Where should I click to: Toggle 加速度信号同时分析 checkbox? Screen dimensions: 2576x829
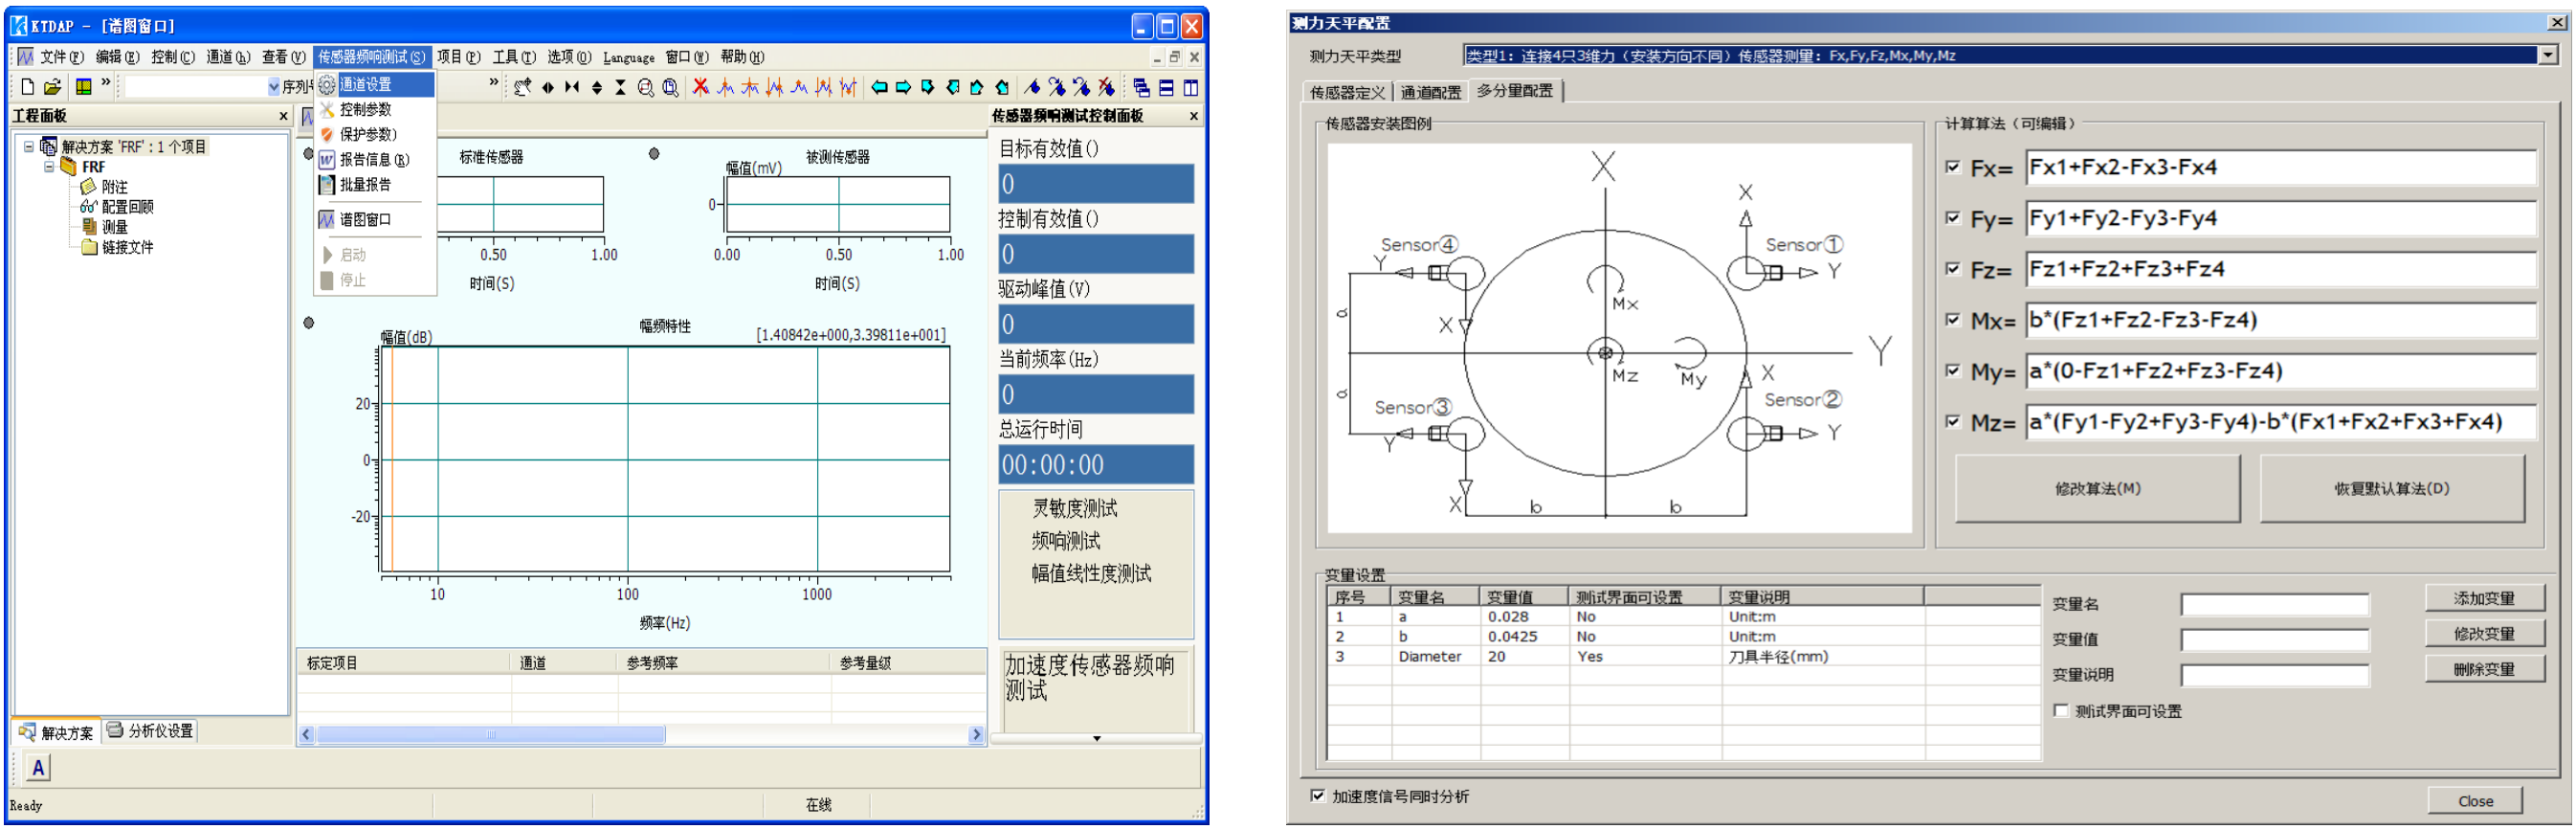(1318, 796)
